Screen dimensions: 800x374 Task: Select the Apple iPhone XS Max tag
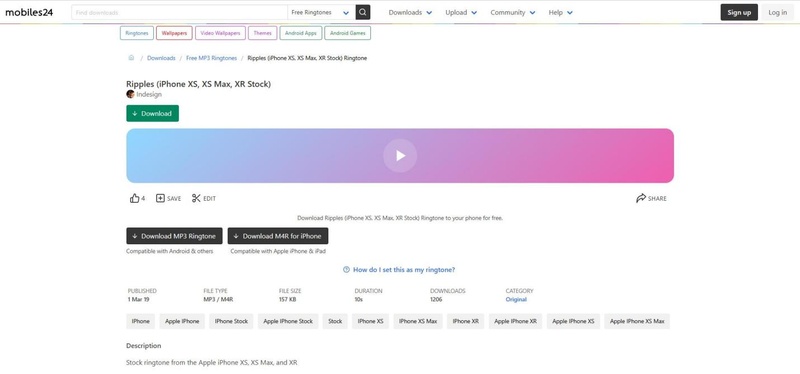[637, 321]
